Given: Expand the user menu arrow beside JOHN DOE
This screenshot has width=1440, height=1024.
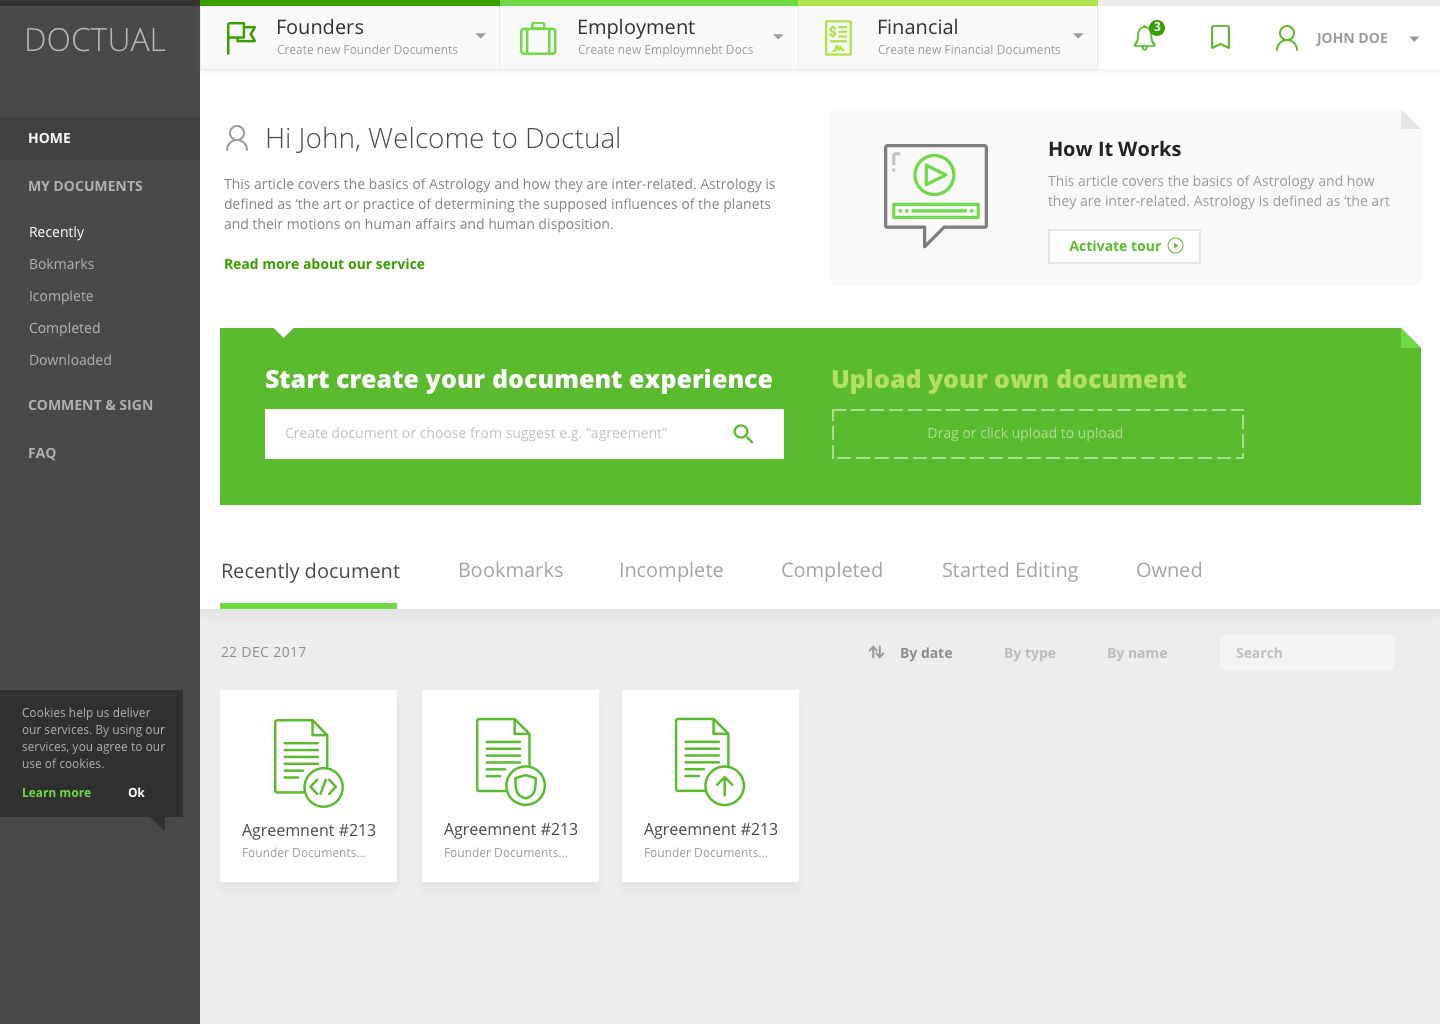Looking at the screenshot, I should point(1413,38).
